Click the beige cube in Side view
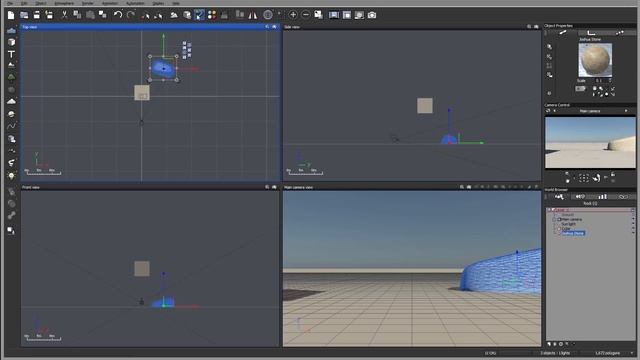640x360 pixels. [425, 106]
